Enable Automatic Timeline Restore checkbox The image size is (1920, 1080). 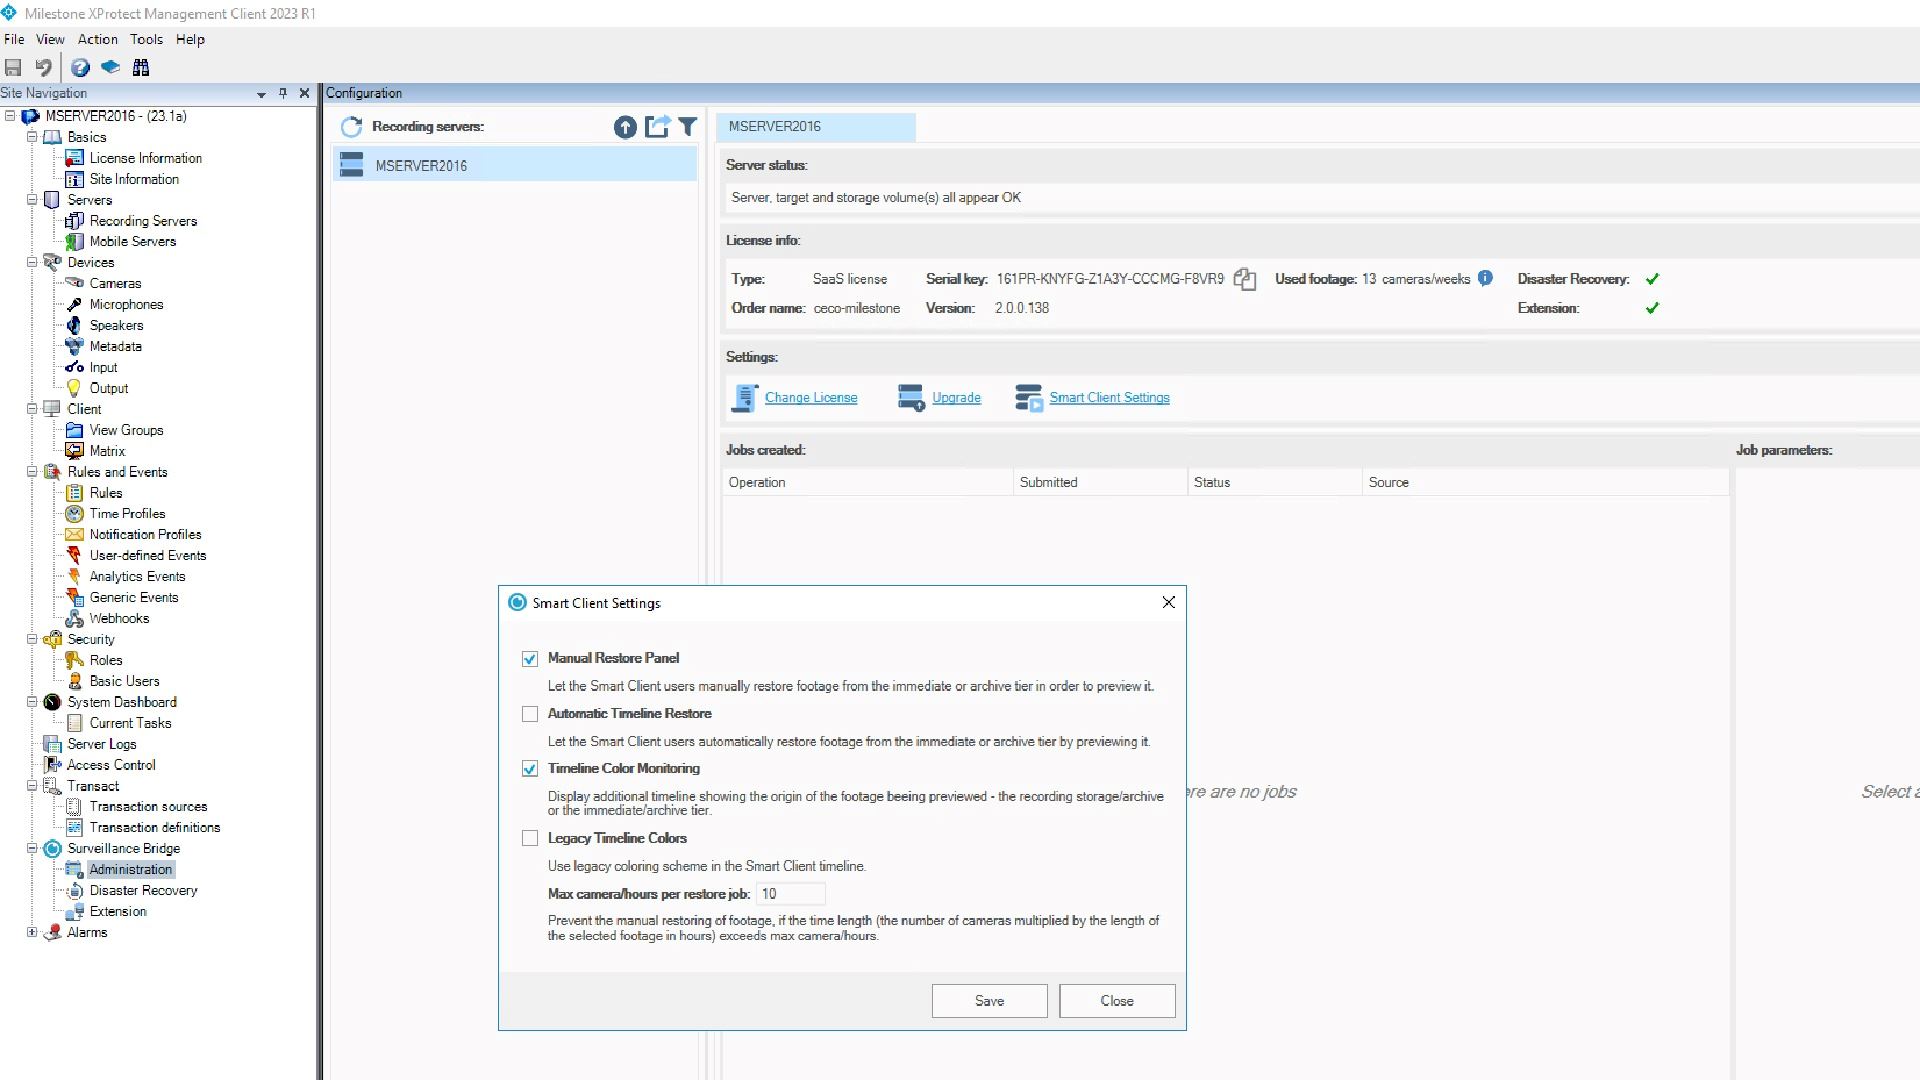click(530, 714)
